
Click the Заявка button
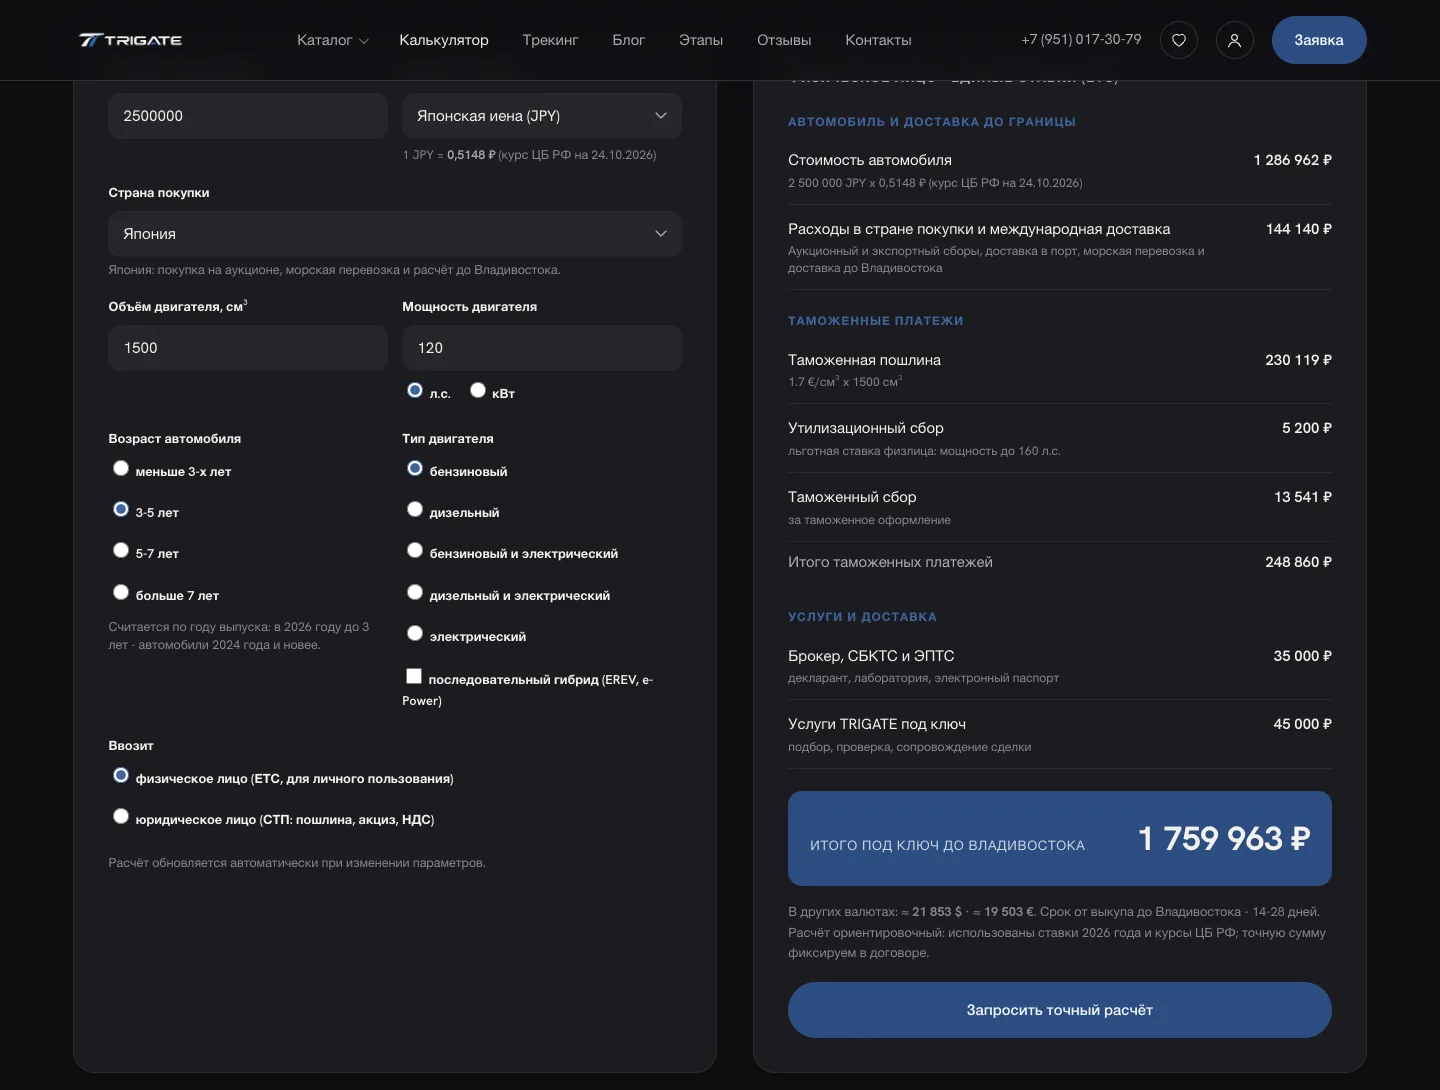1319,40
